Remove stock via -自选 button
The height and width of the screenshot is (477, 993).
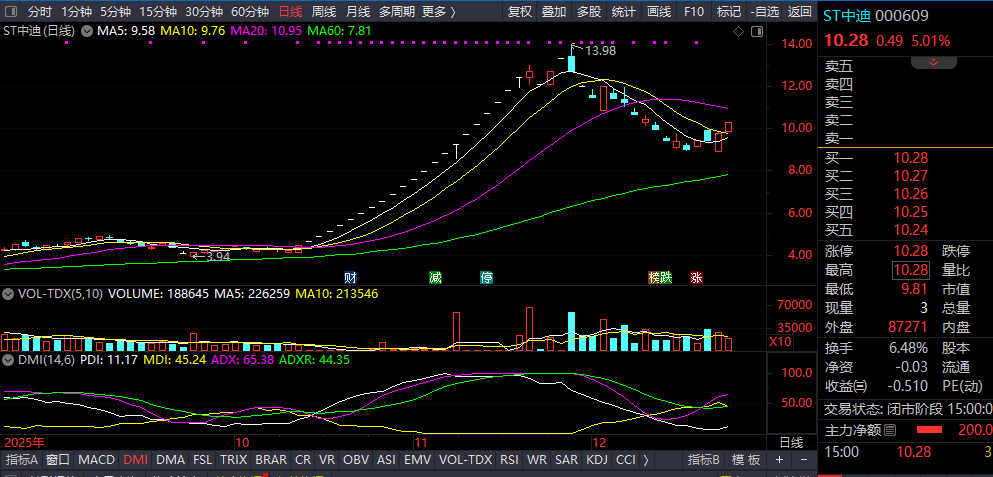764,11
